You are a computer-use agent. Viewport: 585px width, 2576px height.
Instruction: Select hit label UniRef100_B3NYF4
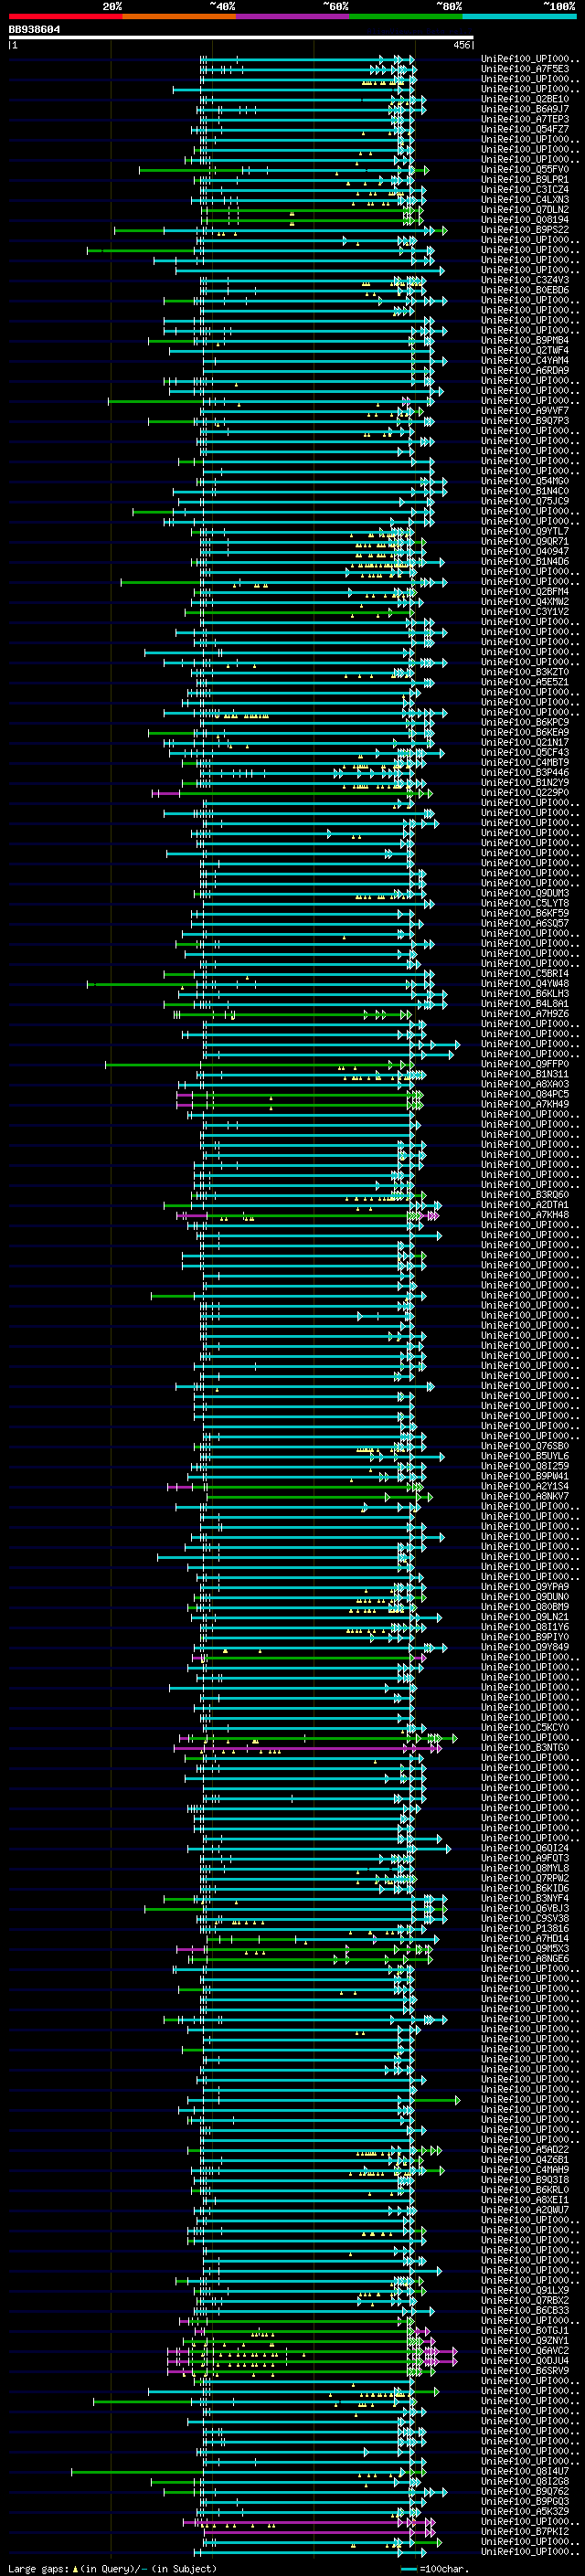pyautogui.click(x=525, y=1898)
